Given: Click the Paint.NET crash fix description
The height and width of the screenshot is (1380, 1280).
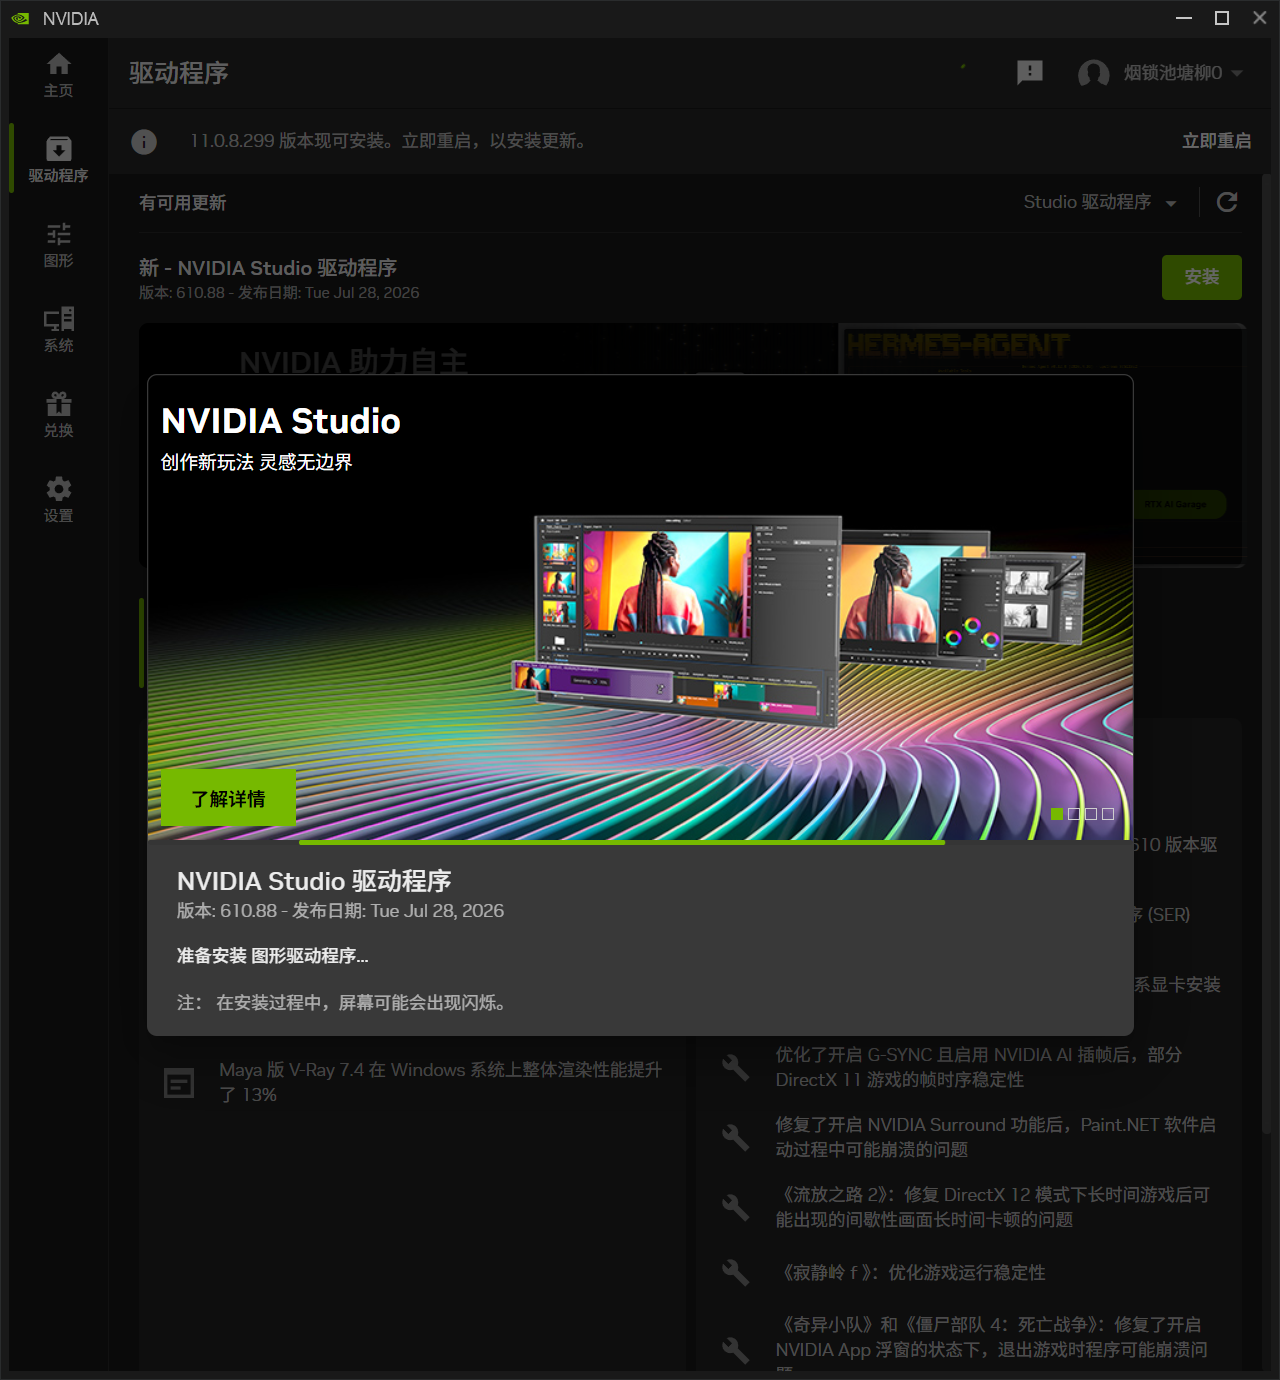Looking at the screenshot, I should 996,1137.
